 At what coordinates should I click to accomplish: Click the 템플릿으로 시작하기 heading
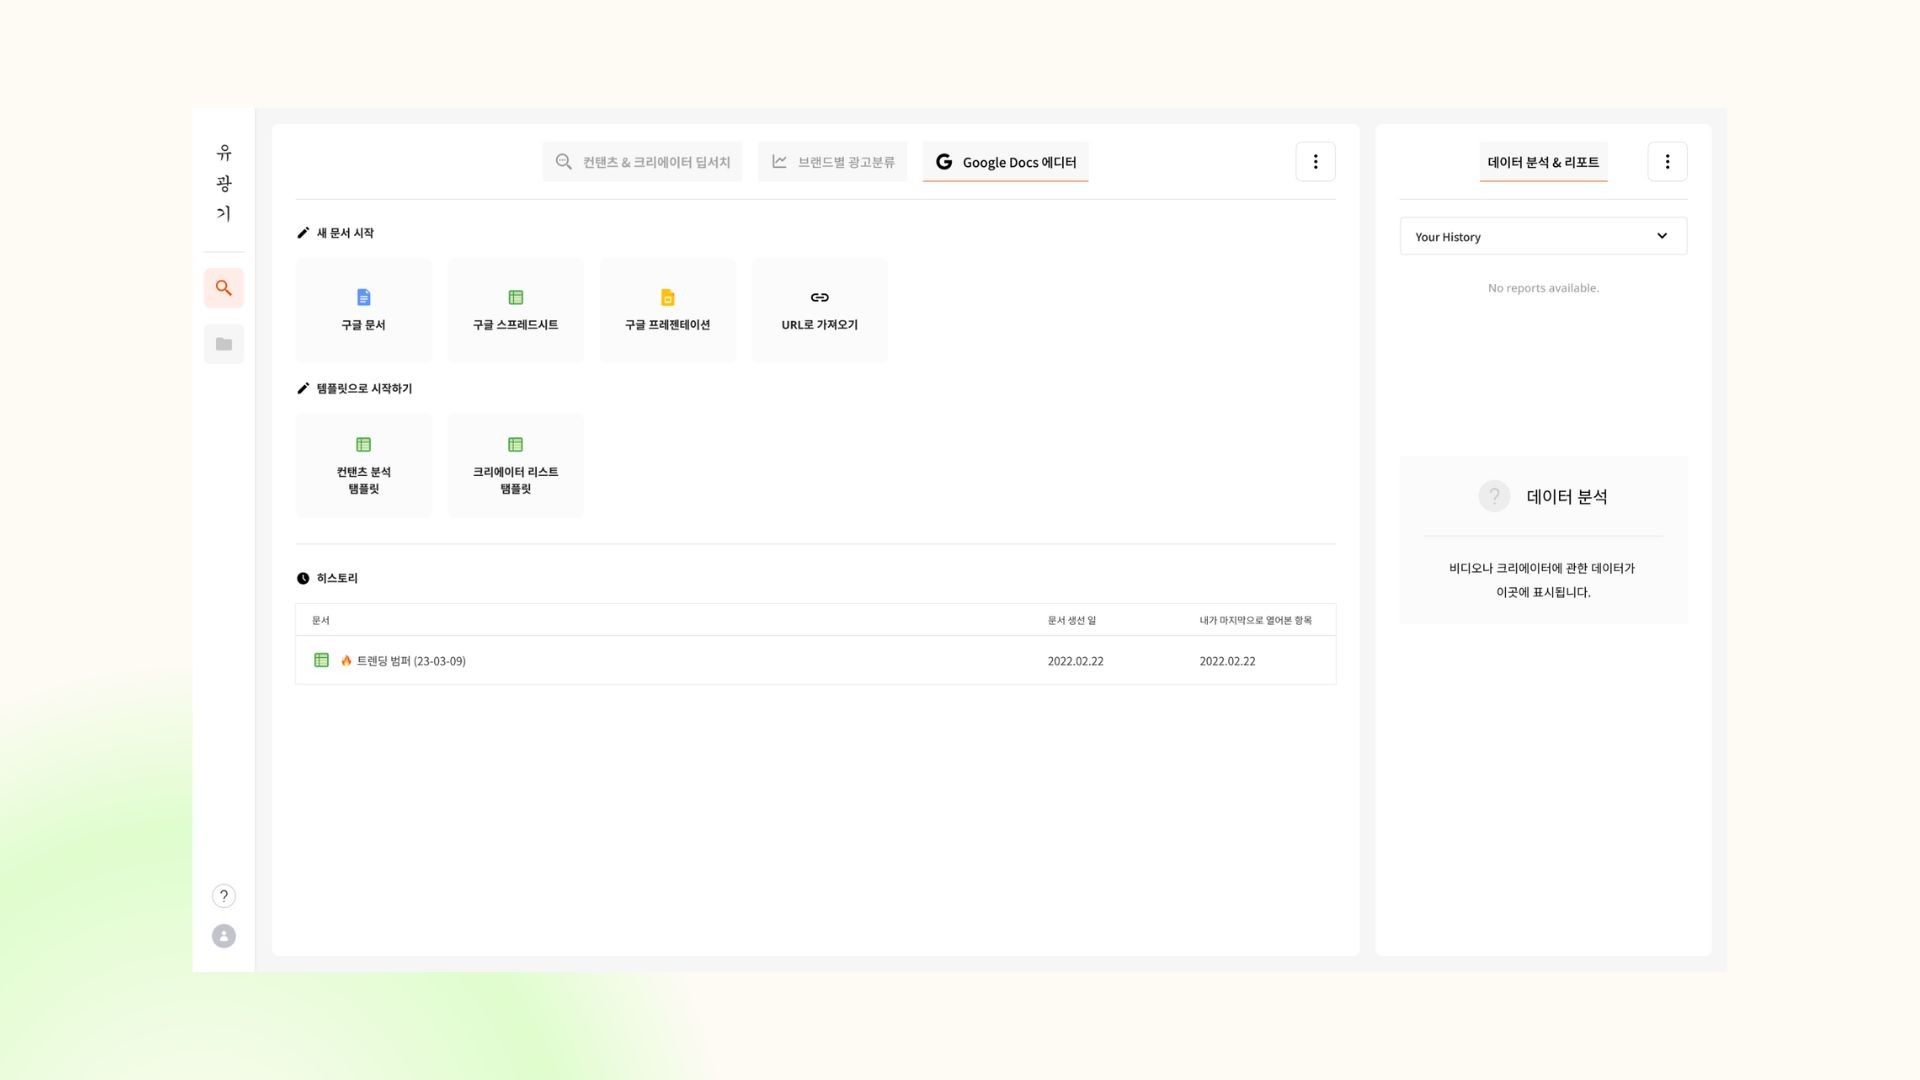coord(364,388)
